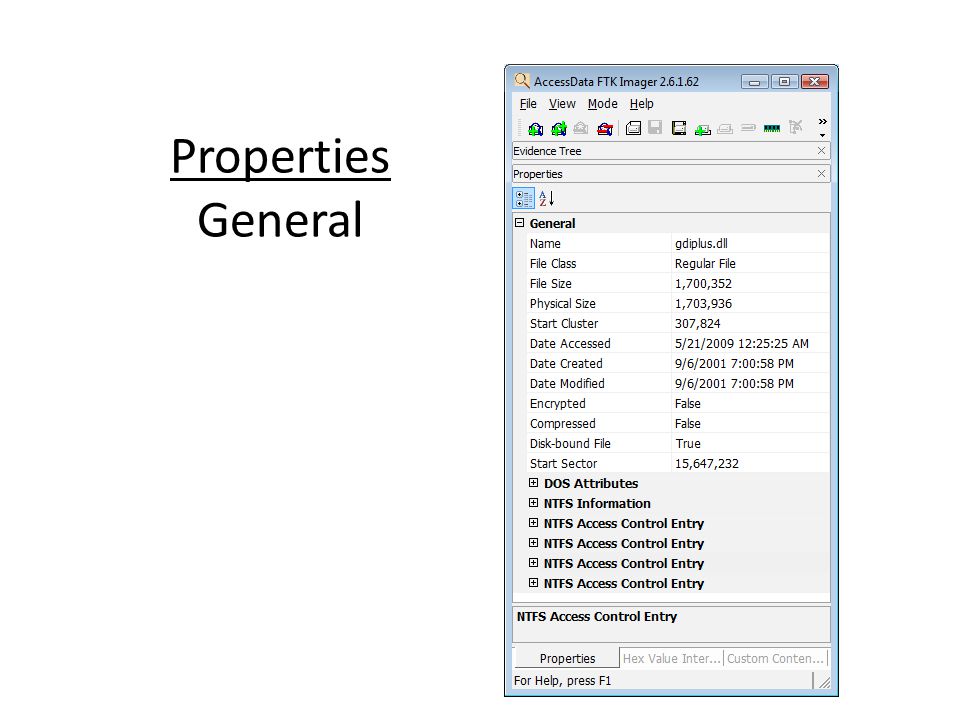
Task: Click the Disk-bound File value True
Action: pyautogui.click(x=688, y=444)
